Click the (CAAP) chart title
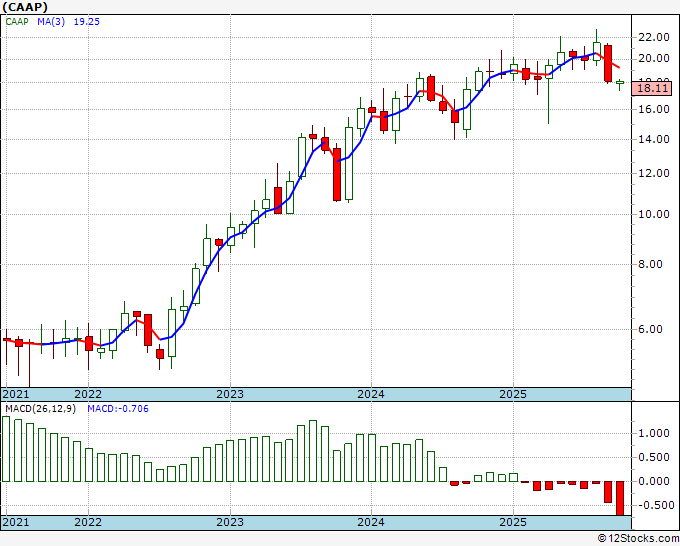 click(x=25, y=7)
